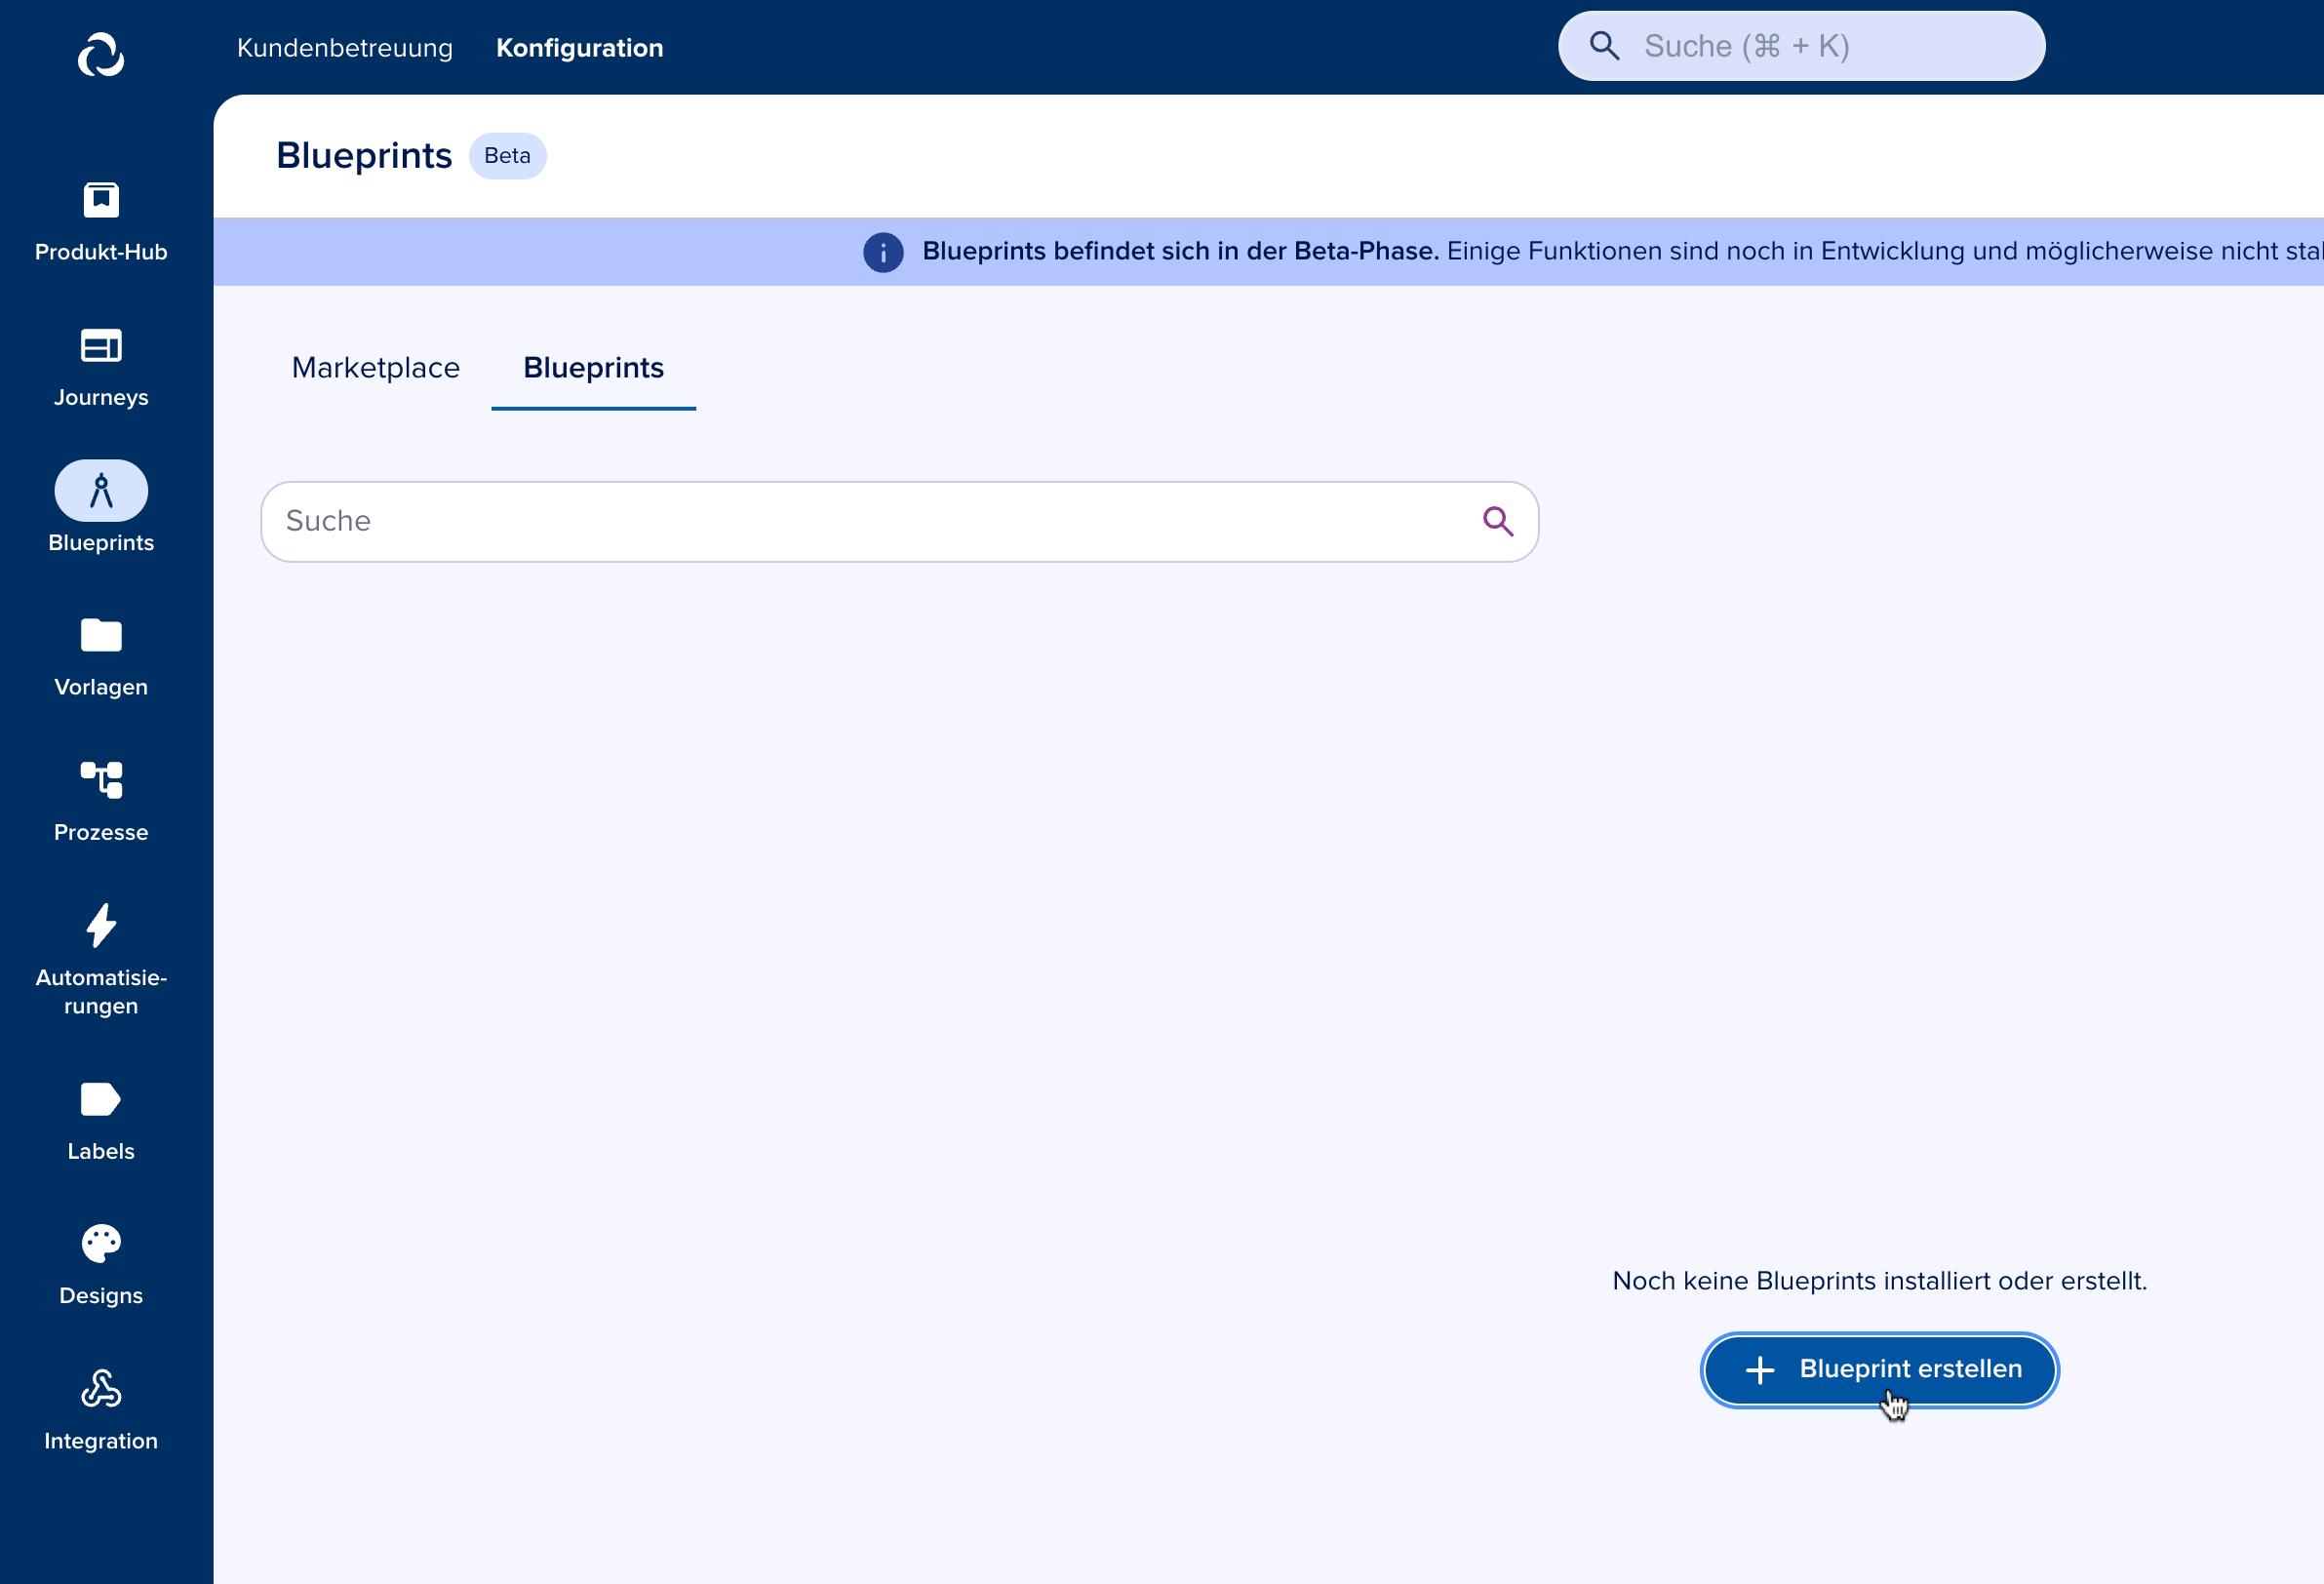Image resolution: width=2324 pixels, height=1584 pixels.
Task: Click the info icon in beta banner
Action: pos(883,252)
